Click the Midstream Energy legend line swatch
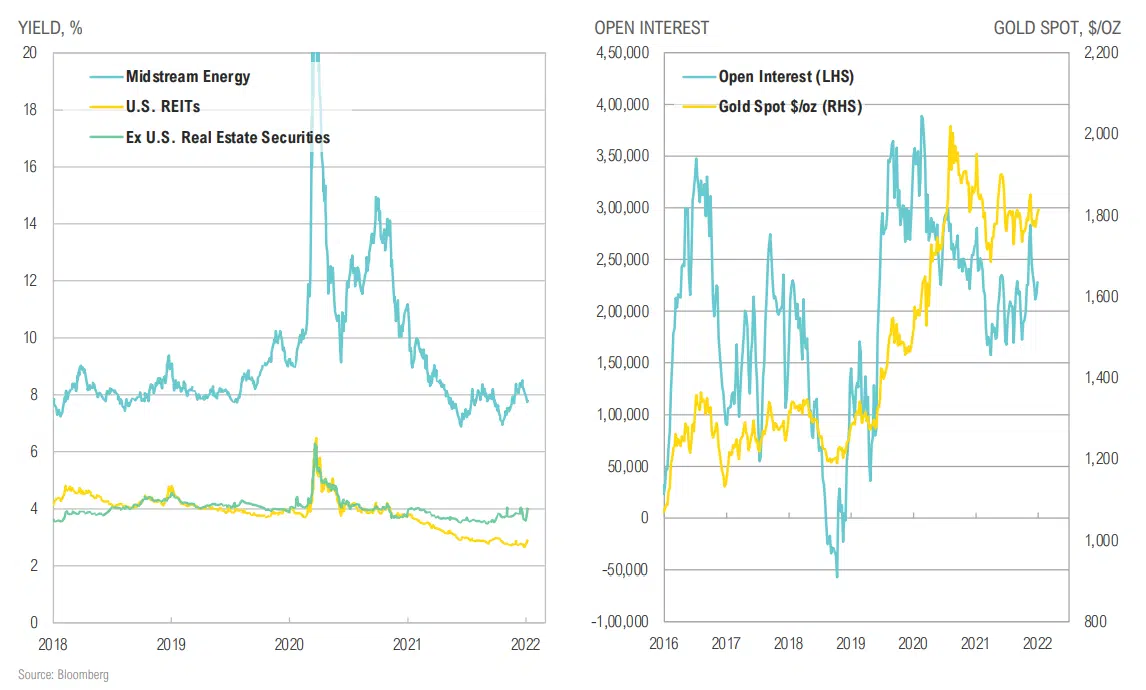 (101, 77)
